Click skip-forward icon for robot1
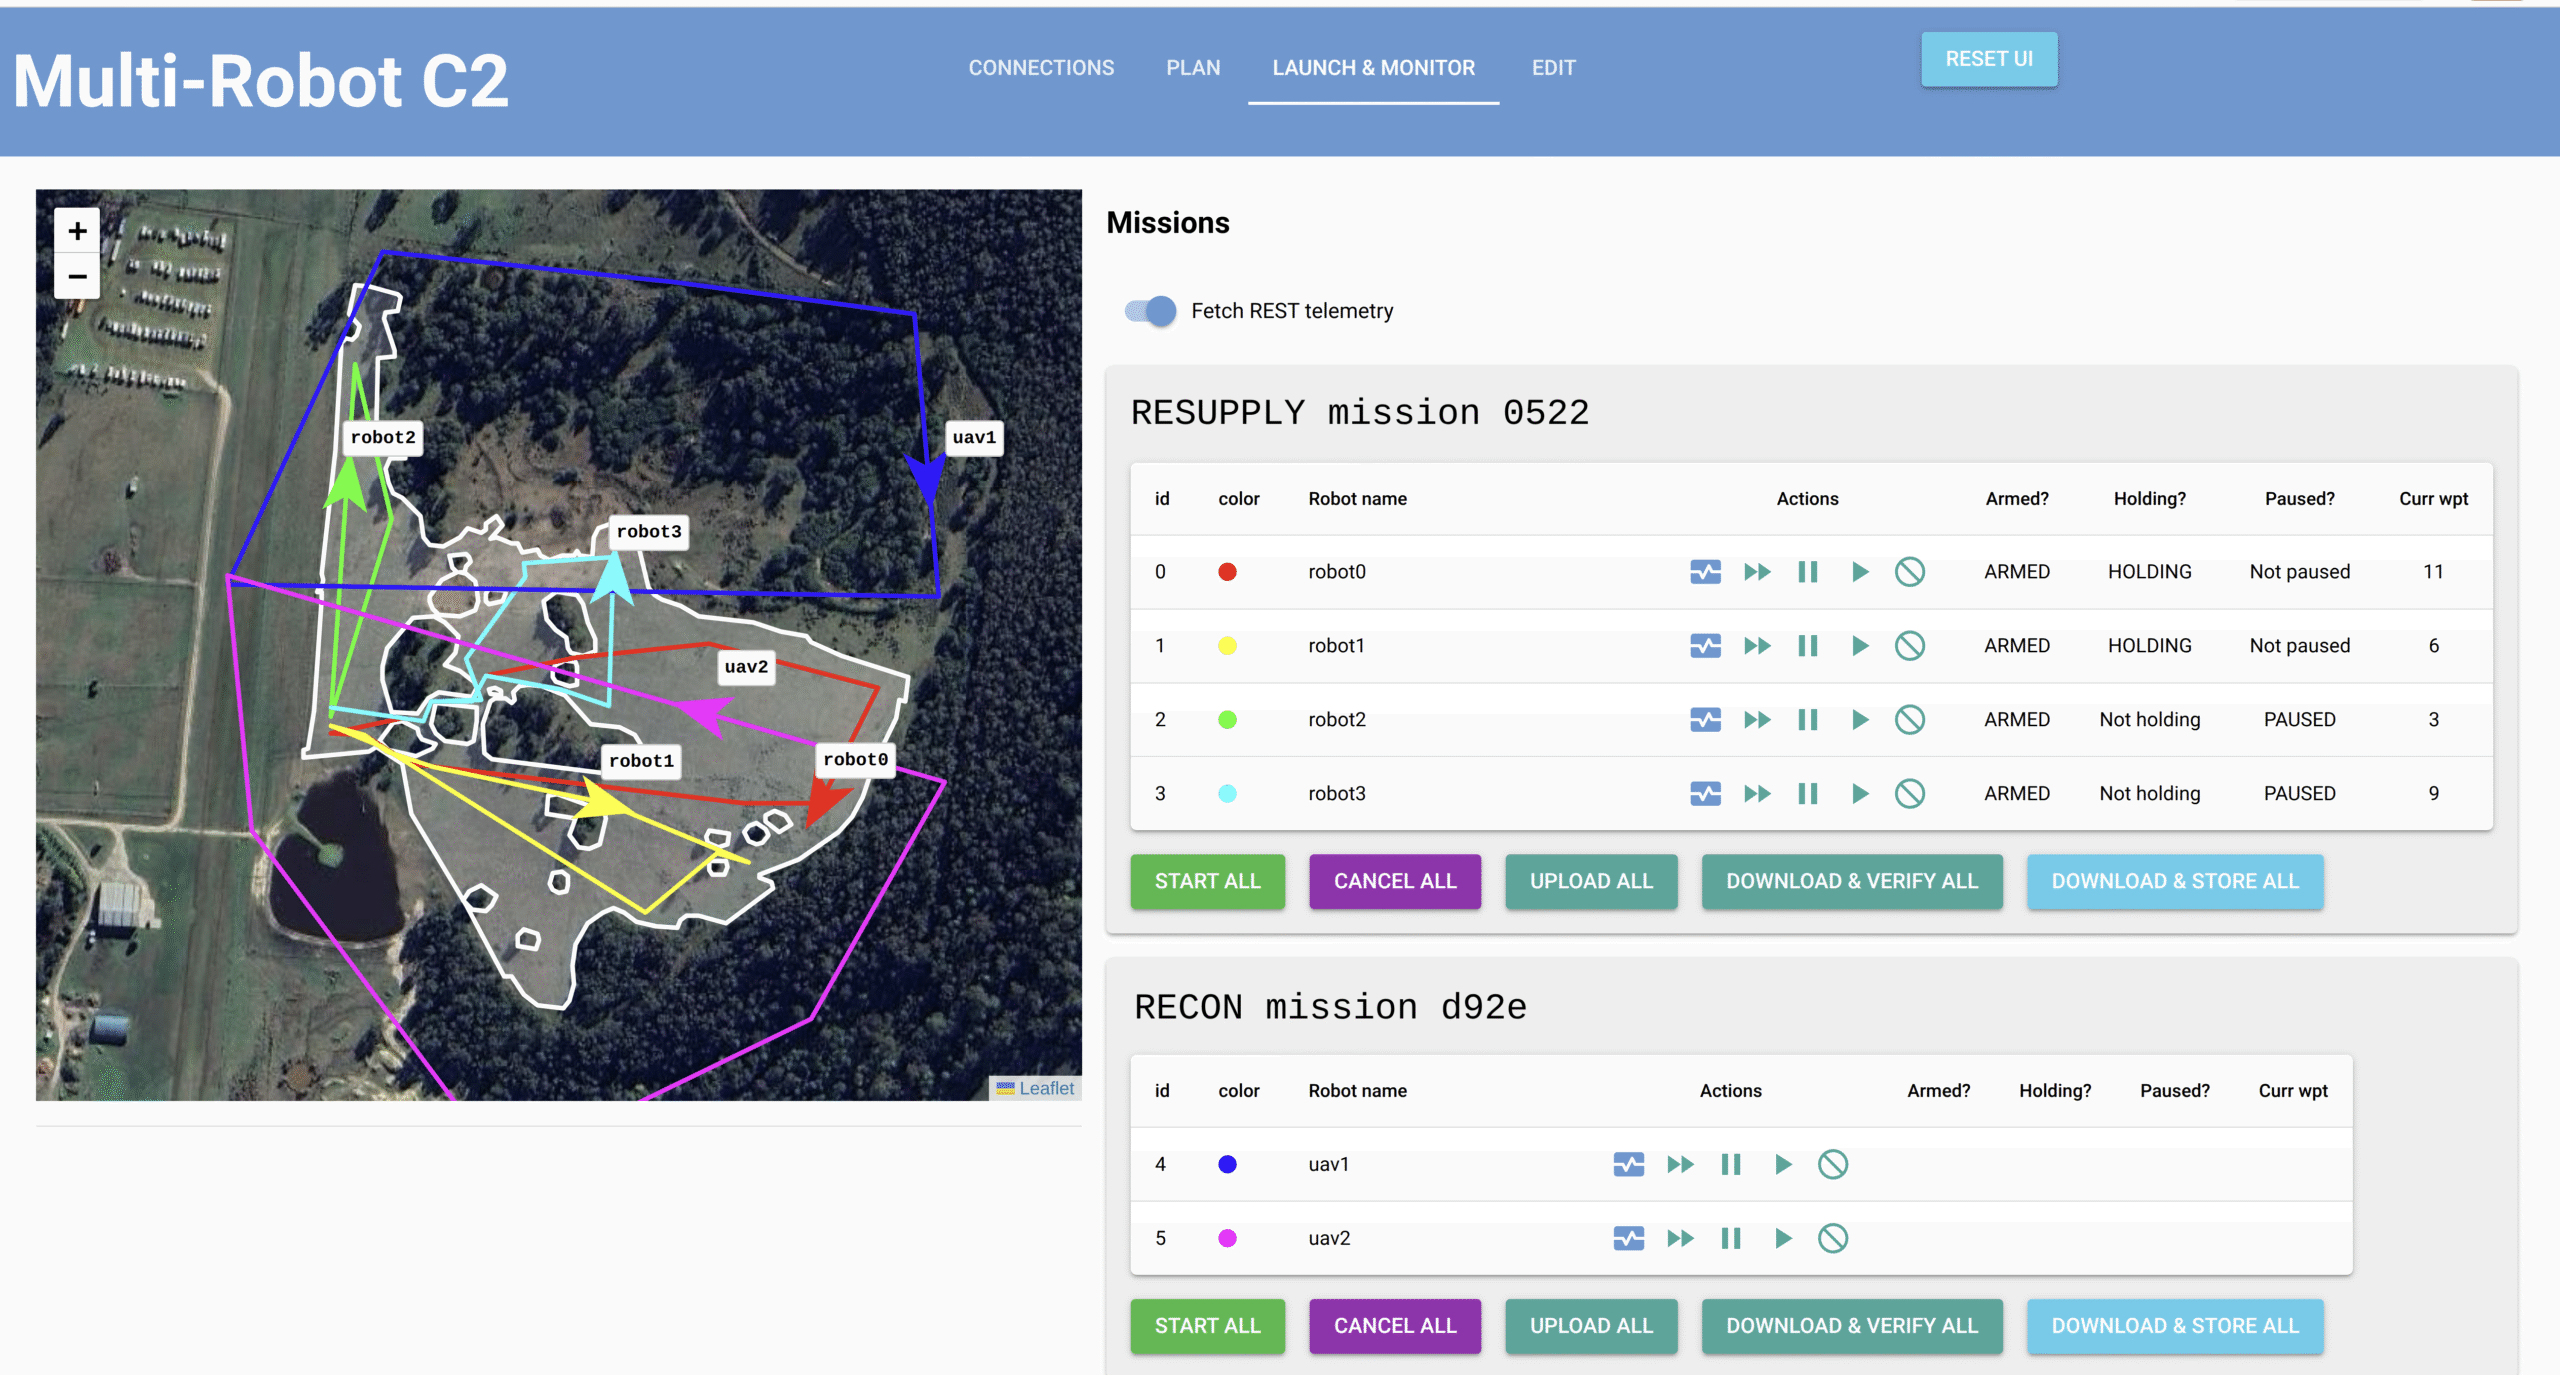2560x1375 pixels. [1757, 646]
